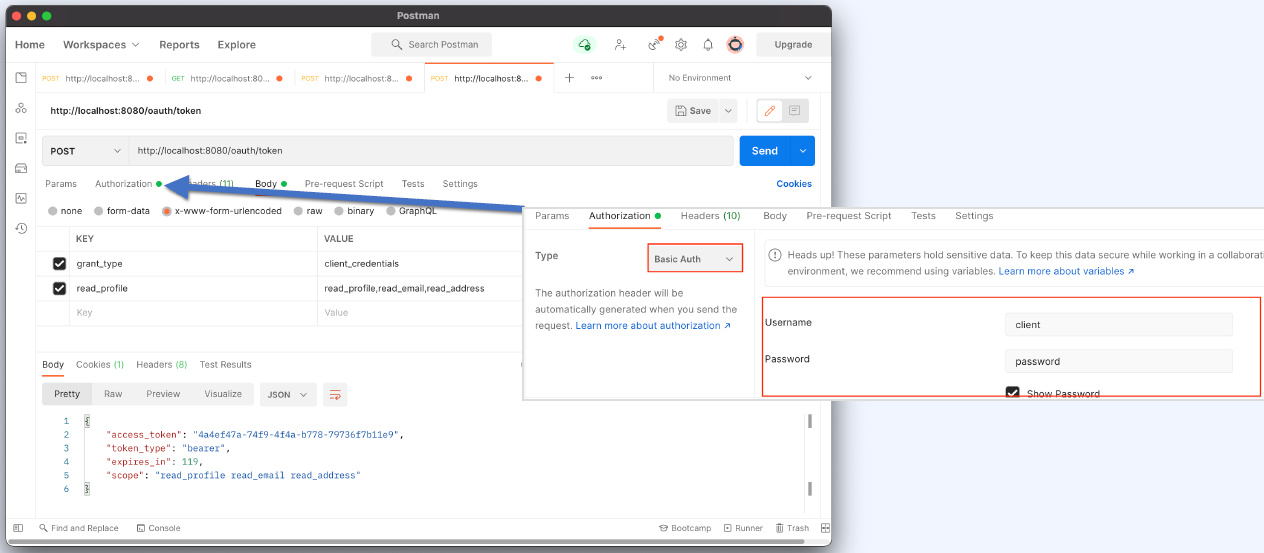This screenshot has height=553, width=1264.
Task: Click the blue Send button
Action: 764,151
